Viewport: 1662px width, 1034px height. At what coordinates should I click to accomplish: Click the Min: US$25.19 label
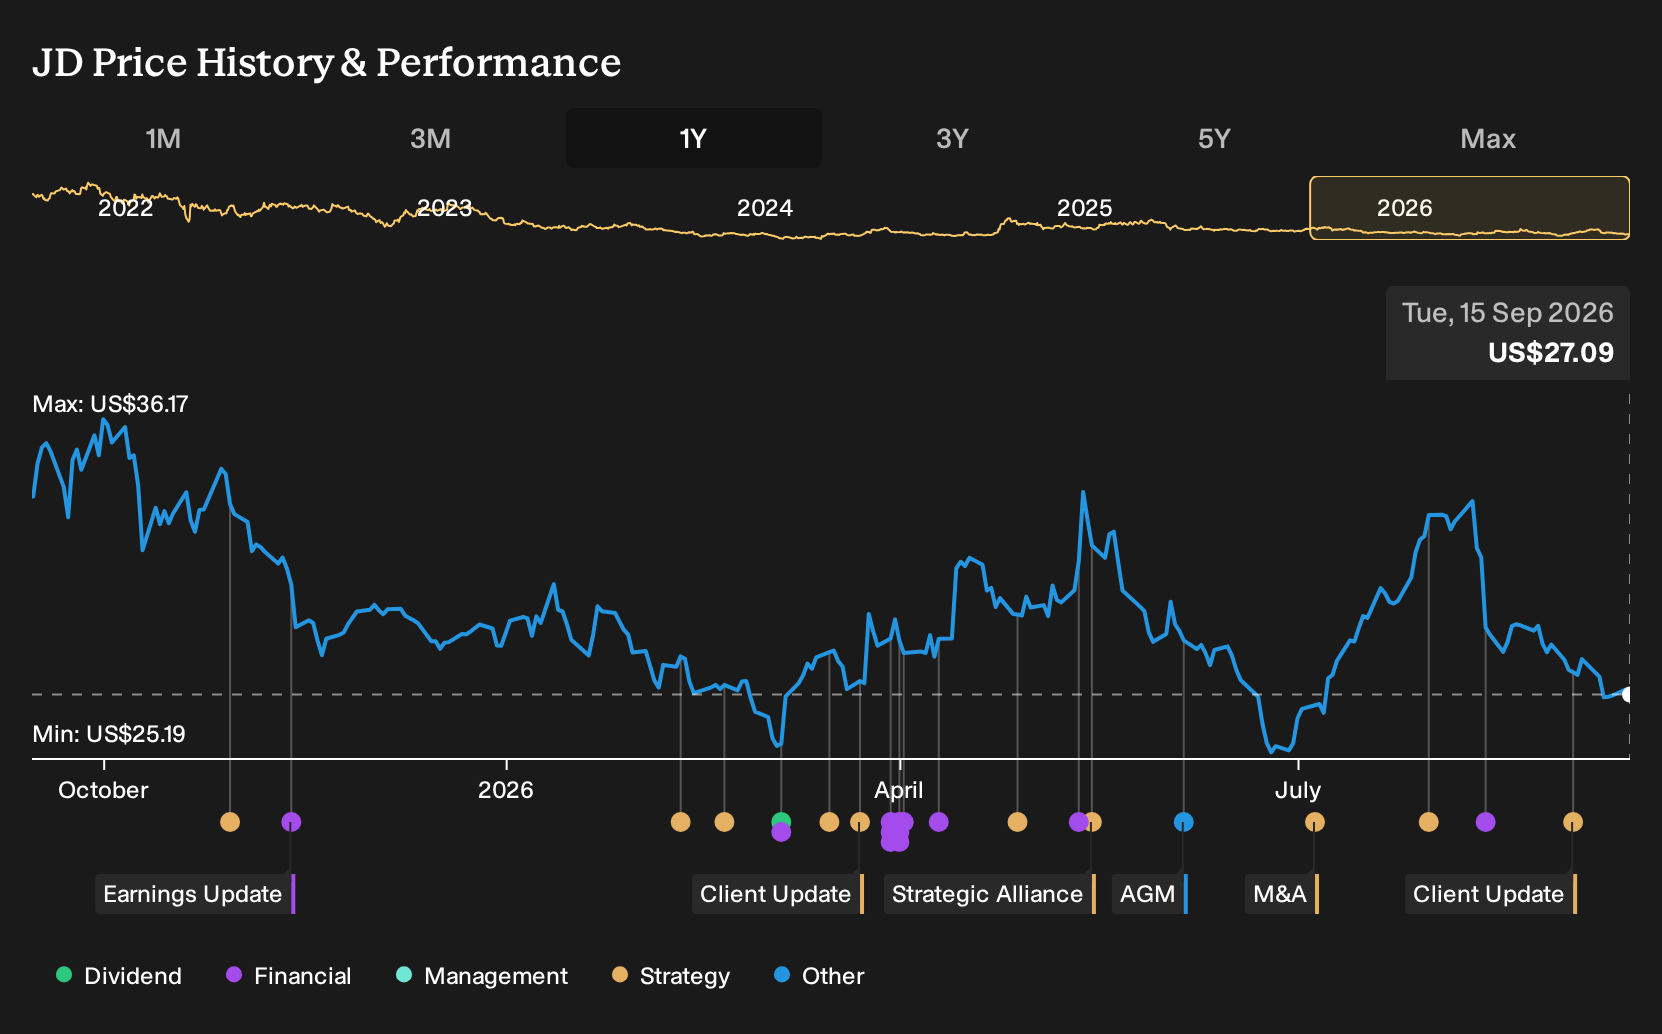pyautogui.click(x=109, y=734)
